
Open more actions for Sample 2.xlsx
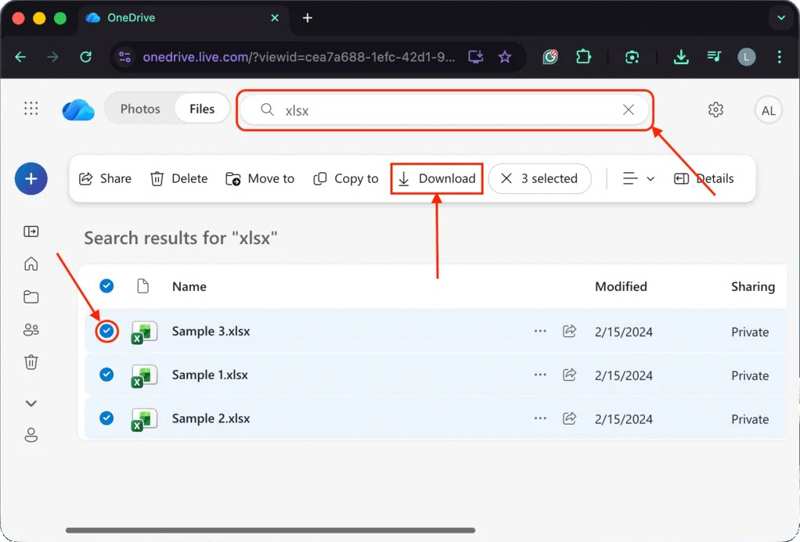tap(540, 418)
